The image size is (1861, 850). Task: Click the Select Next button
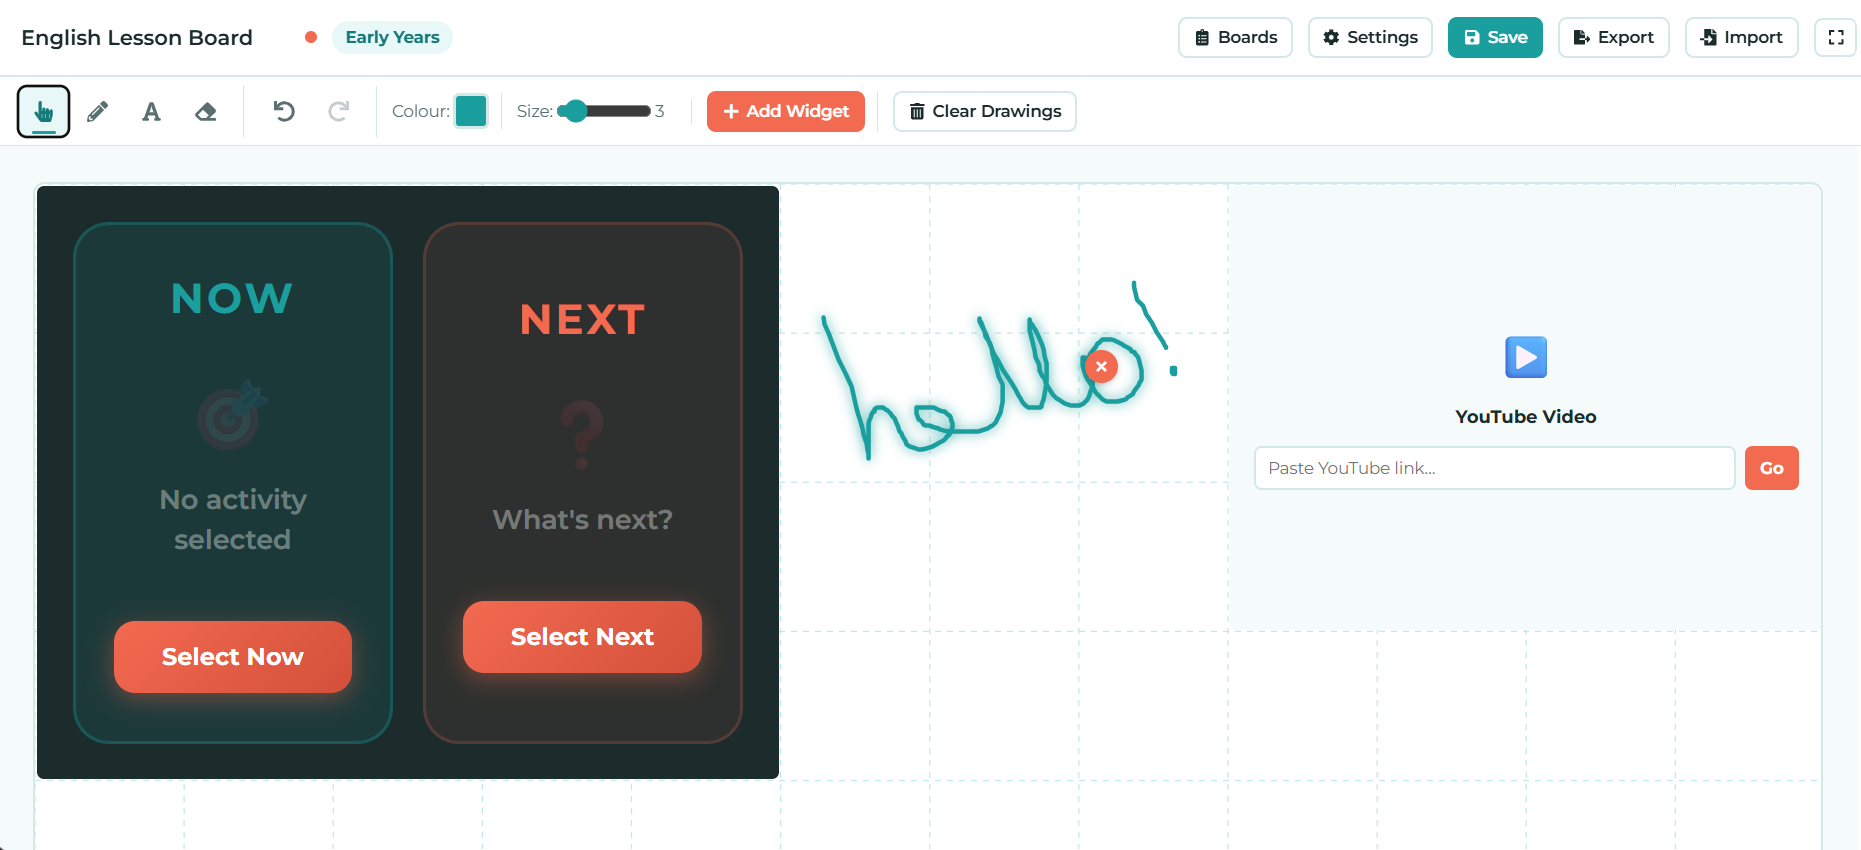(x=582, y=637)
